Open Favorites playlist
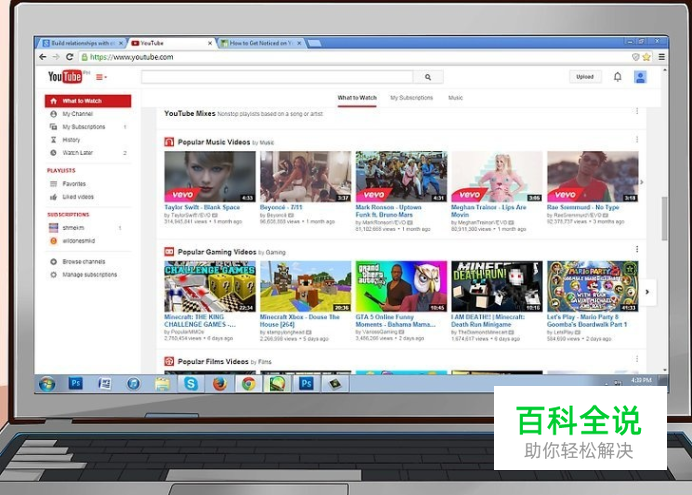The image size is (692, 495). tap(74, 184)
